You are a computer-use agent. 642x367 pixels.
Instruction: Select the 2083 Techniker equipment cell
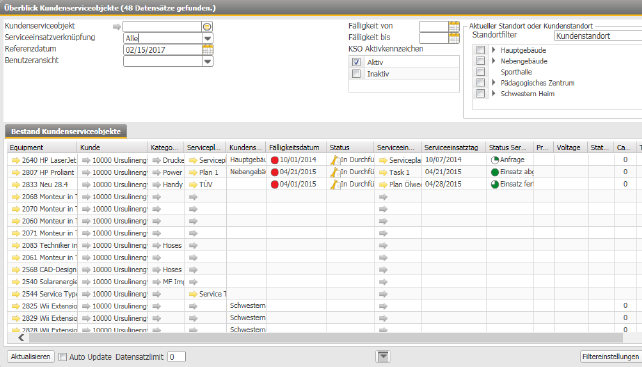pyautogui.click(x=42, y=245)
